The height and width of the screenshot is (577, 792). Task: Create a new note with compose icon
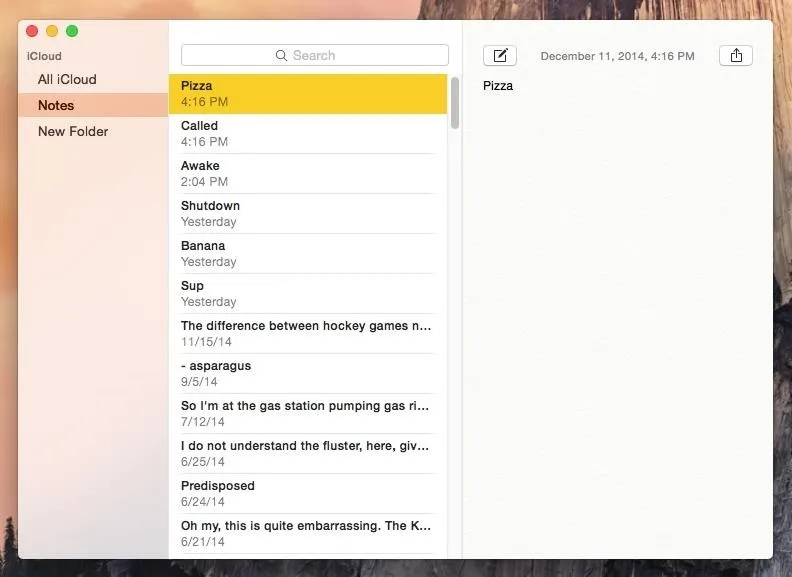click(500, 56)
